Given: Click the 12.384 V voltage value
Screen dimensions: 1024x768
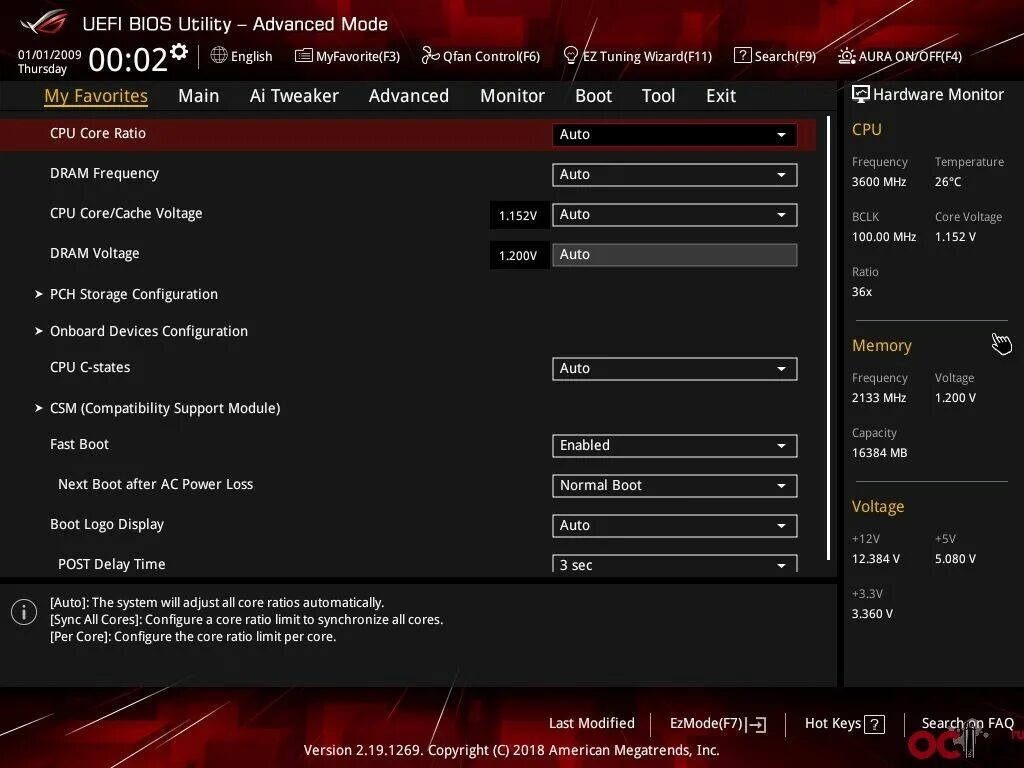Looking at the screenshot, I should pos(876,559).
